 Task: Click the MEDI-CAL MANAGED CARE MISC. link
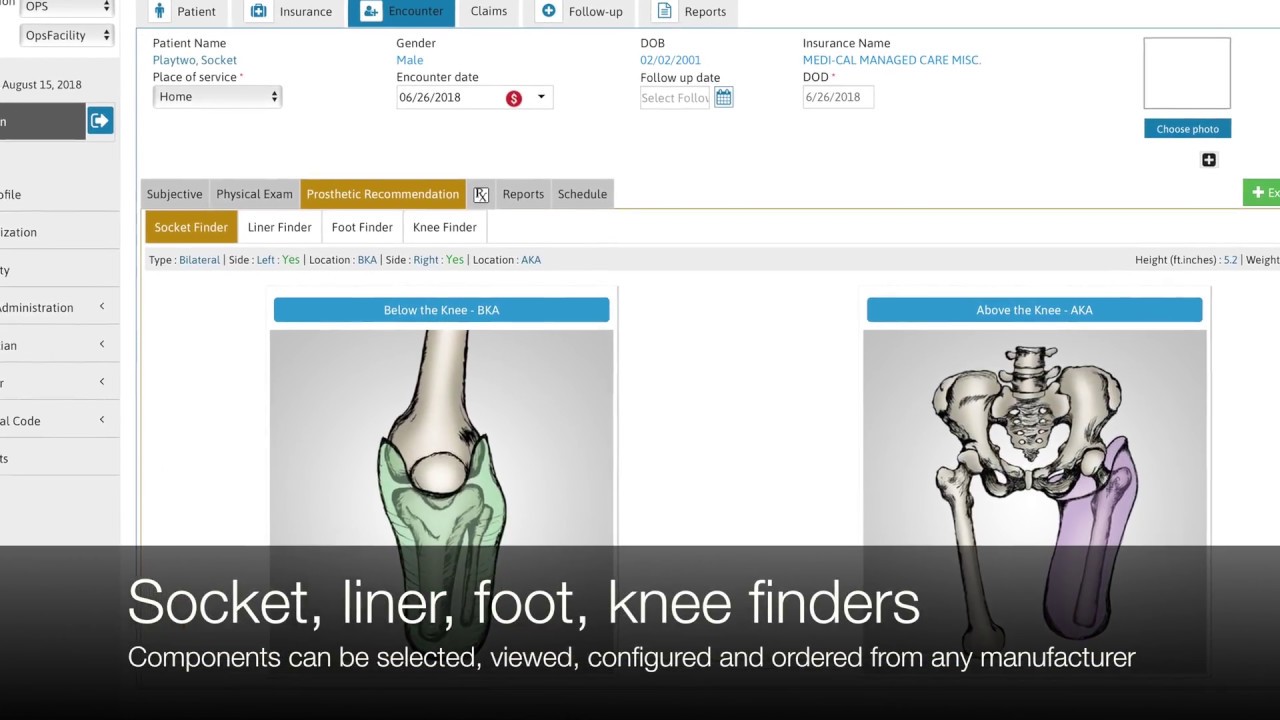892,60
